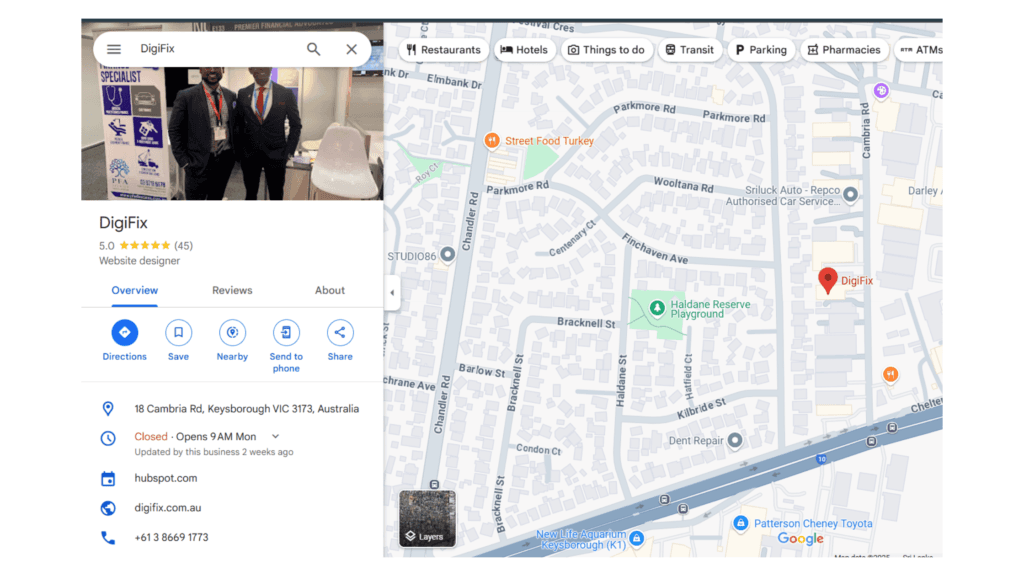Expand opening hours with the chevron
1024x576 pixels.
276,436
